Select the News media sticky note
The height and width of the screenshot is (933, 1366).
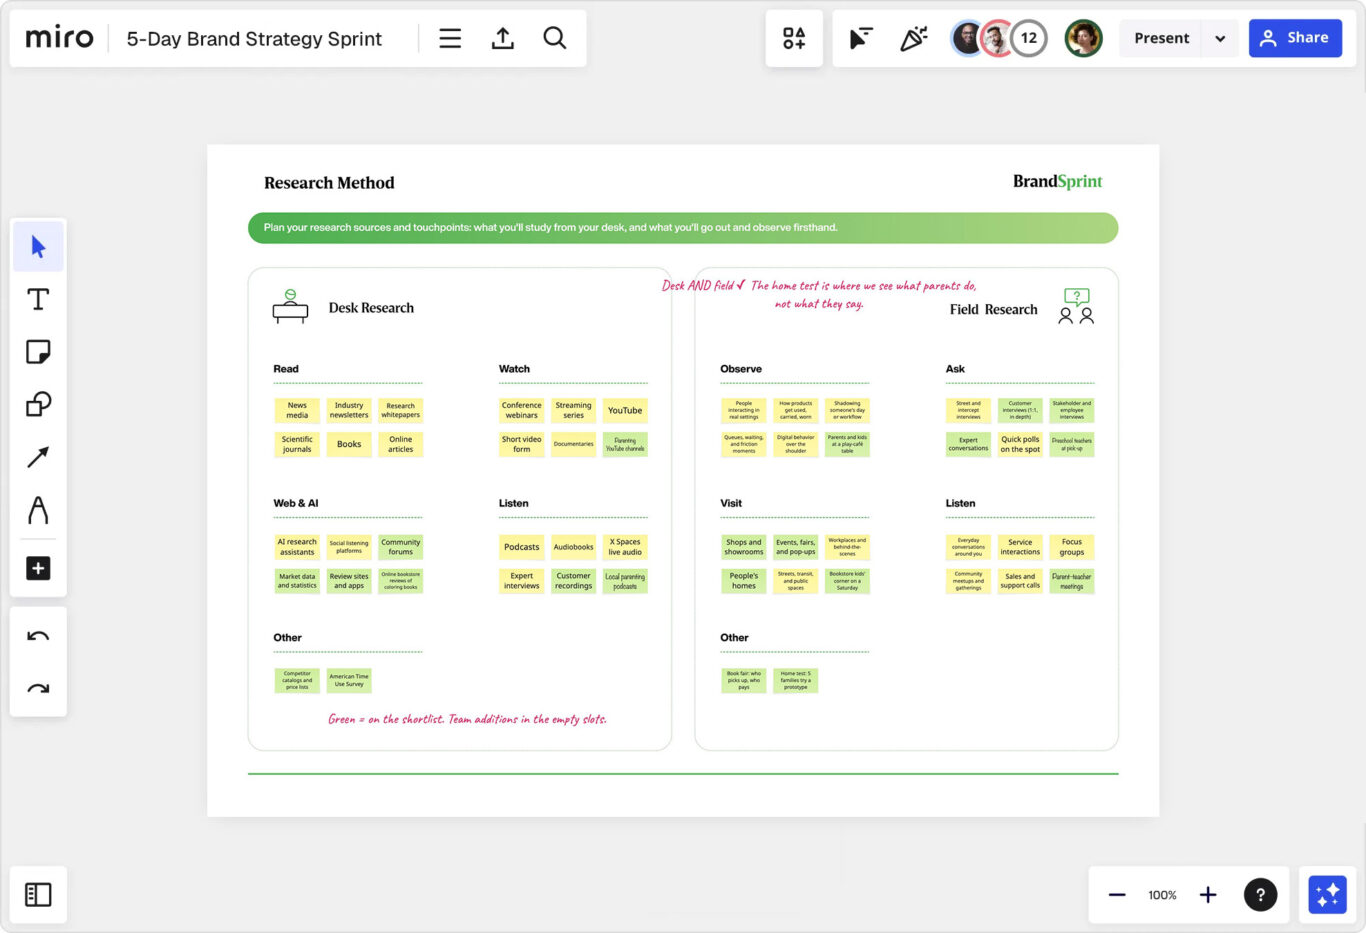pos(297,411)
